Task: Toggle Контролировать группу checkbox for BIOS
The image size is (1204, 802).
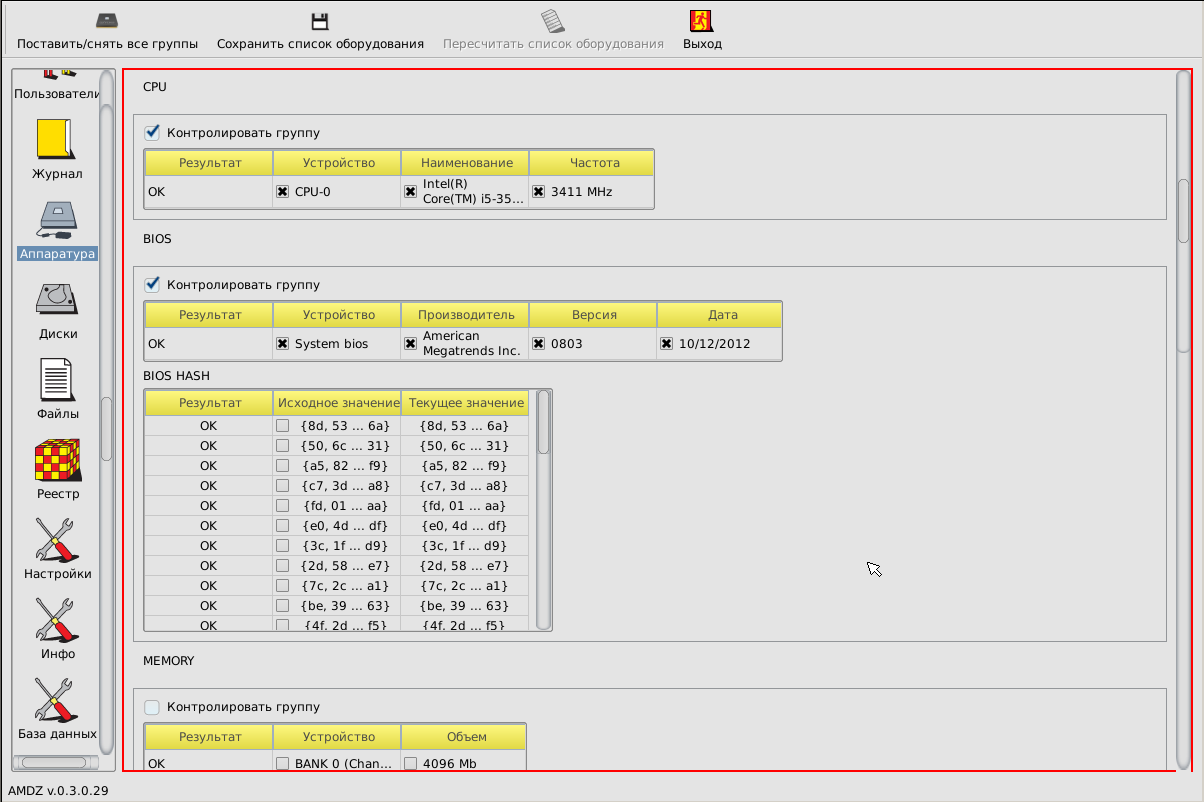Action: tap(152, 284)
